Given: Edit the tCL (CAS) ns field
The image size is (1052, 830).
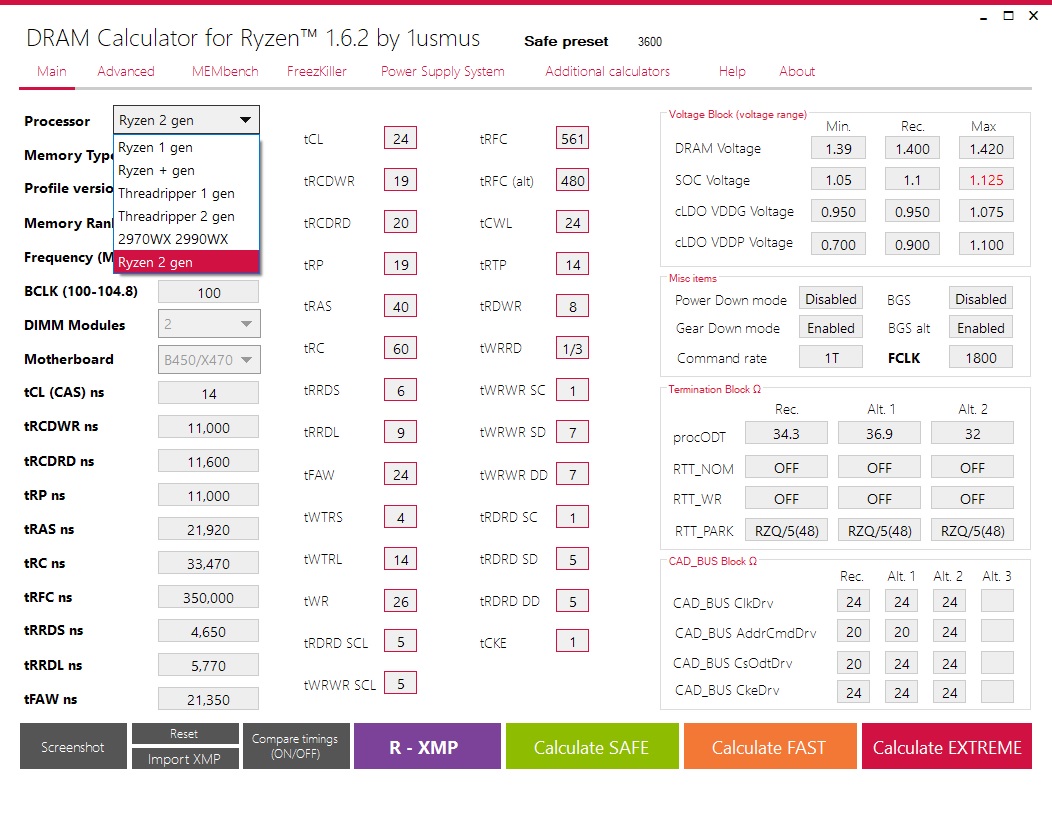Looking at the screenshot, I should (x=209, y=393).
